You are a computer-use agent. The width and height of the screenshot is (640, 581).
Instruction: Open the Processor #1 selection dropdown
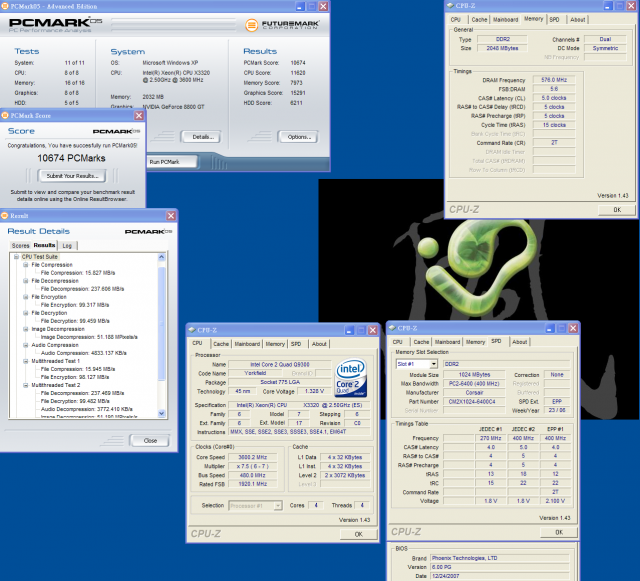278,506
